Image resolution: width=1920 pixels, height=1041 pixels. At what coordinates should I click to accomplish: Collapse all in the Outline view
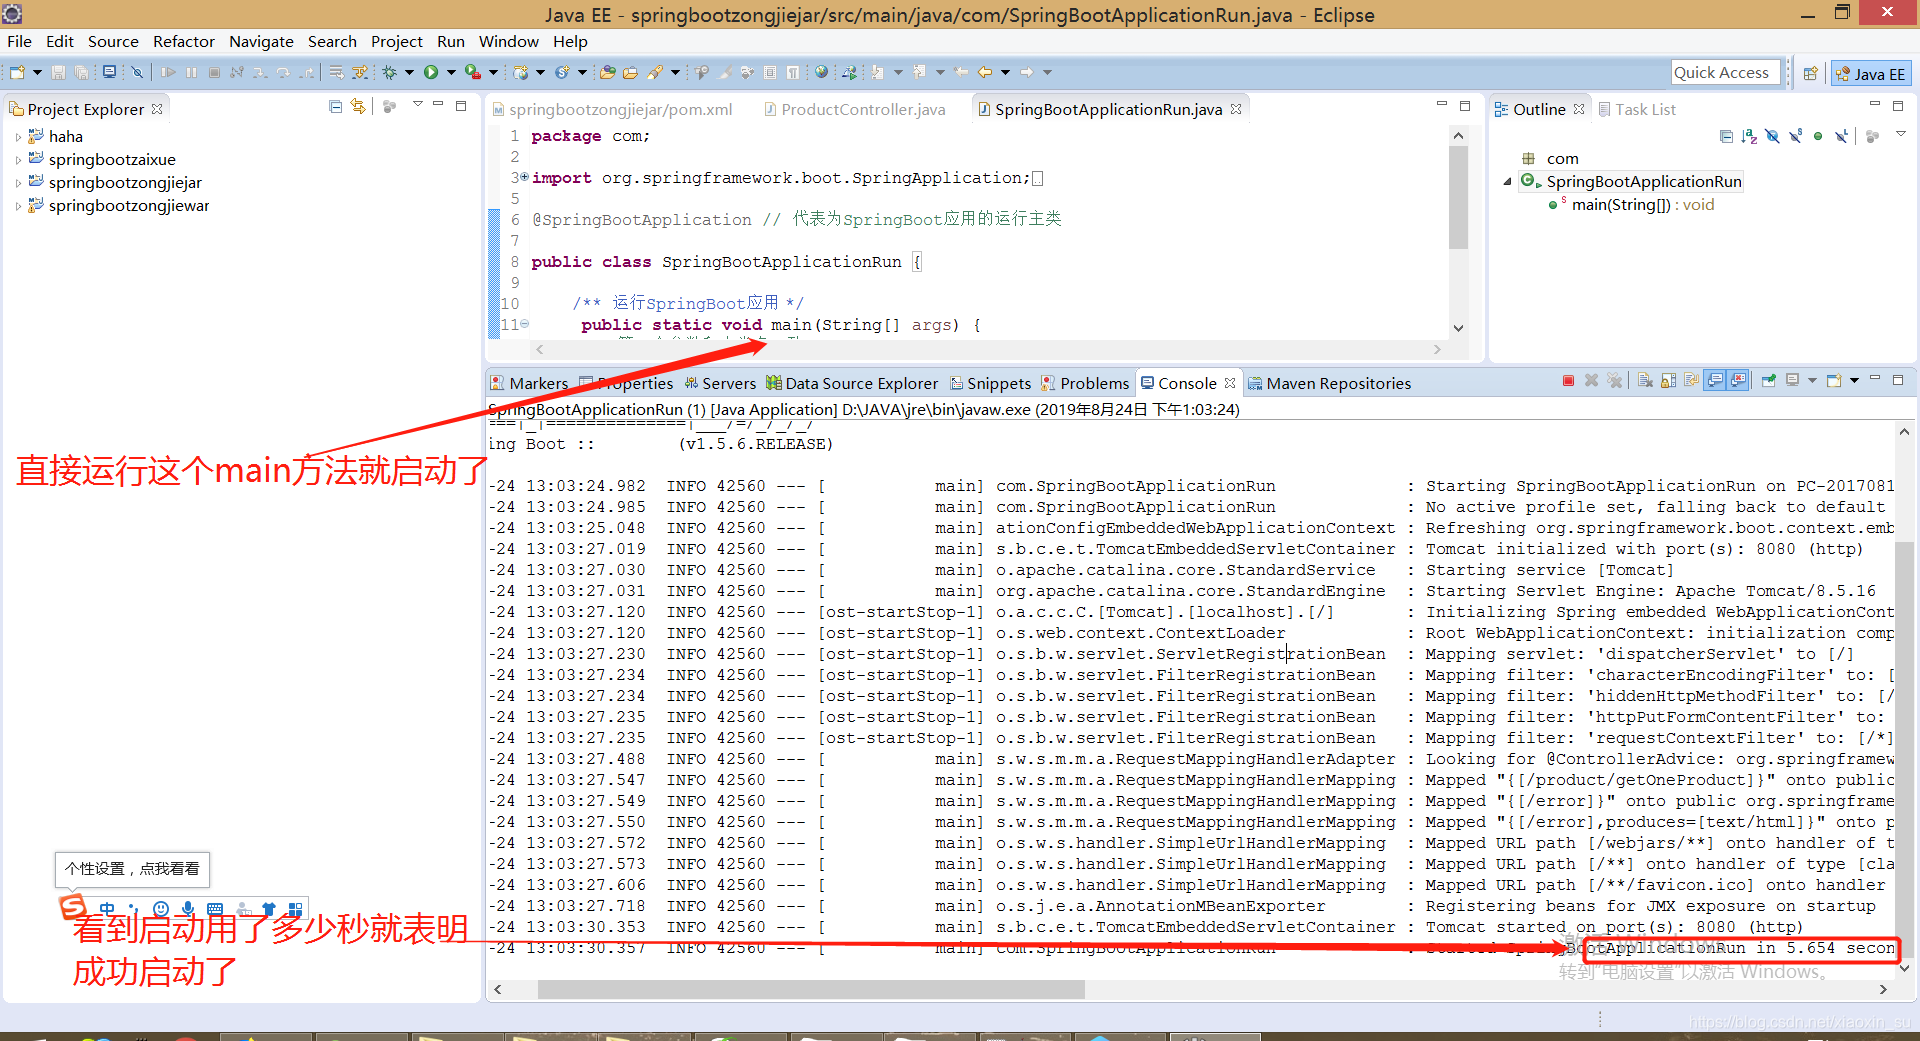pyautogui.click(x=1726, y=136)
